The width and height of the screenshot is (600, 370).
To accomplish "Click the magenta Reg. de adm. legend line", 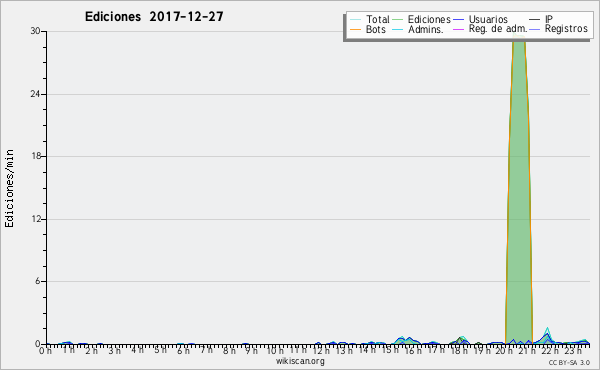I will click(458, 29).
